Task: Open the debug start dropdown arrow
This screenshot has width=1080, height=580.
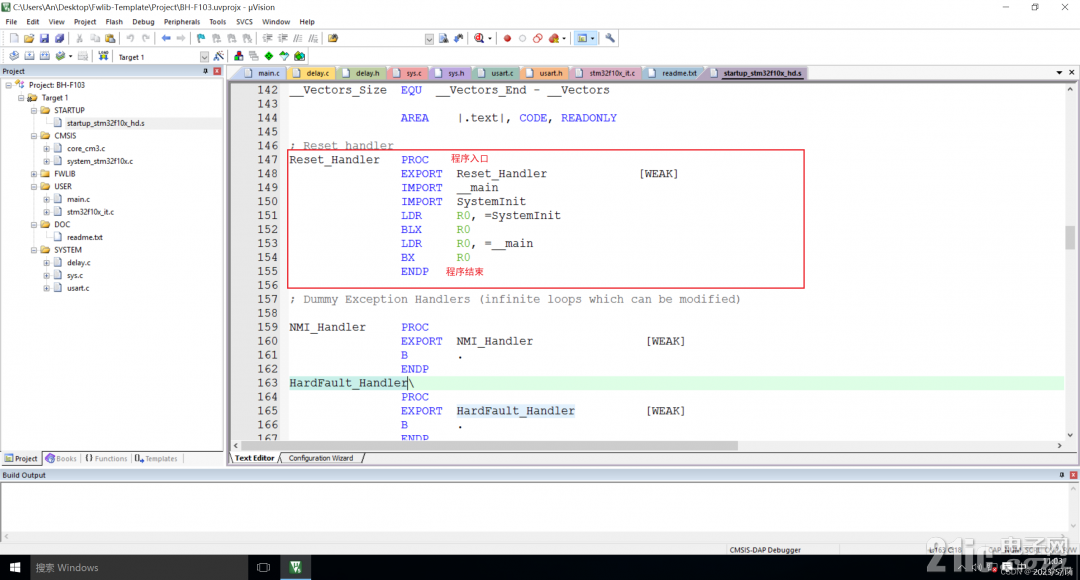Action: click(x=490, y=39)
